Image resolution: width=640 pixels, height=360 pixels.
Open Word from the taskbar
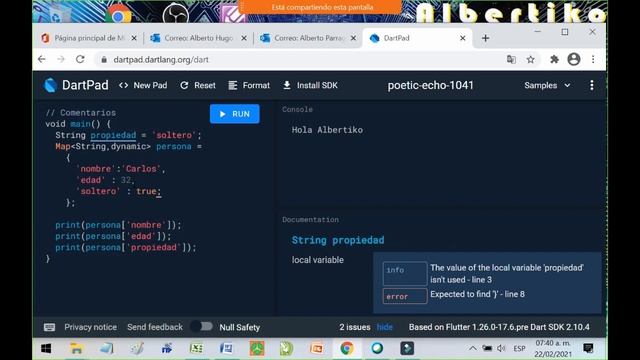(x=226, y=348)
